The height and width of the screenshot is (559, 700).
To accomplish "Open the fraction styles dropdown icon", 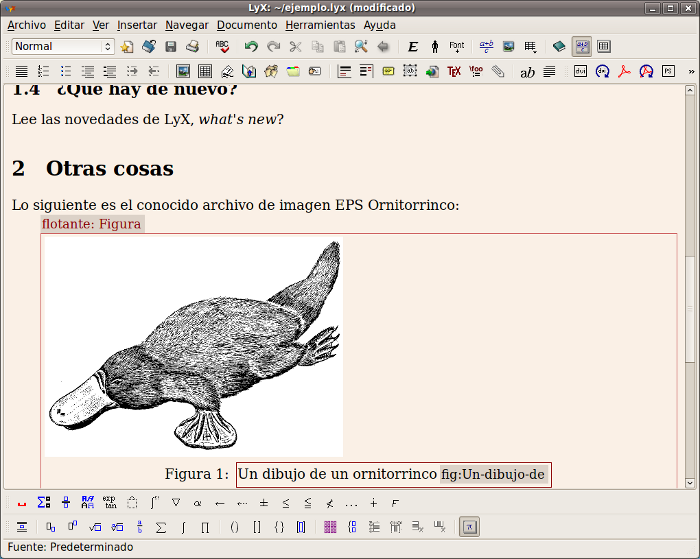I will pyautogui.click(x=66, y=503).
